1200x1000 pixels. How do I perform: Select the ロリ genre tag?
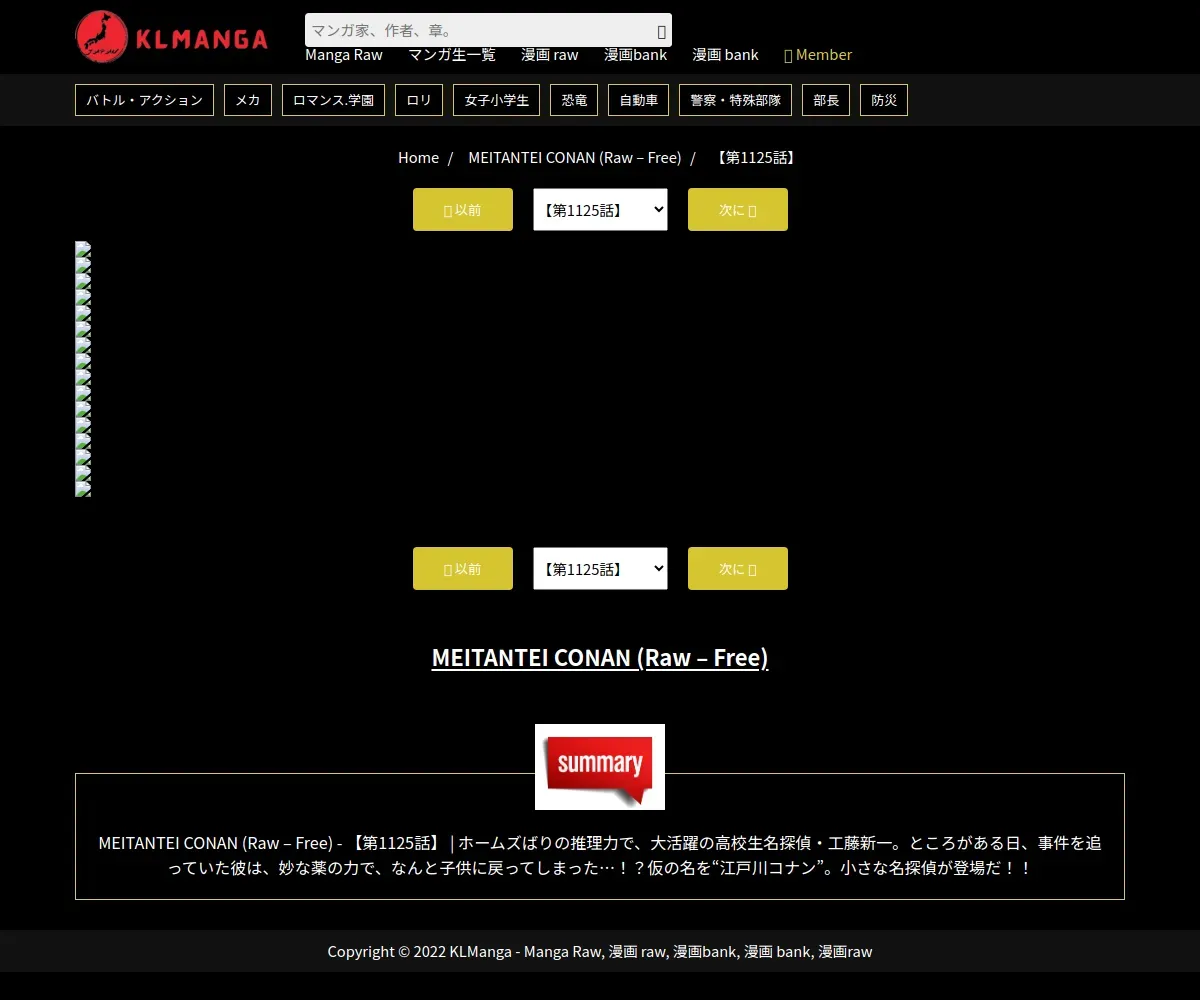[419, 100]
